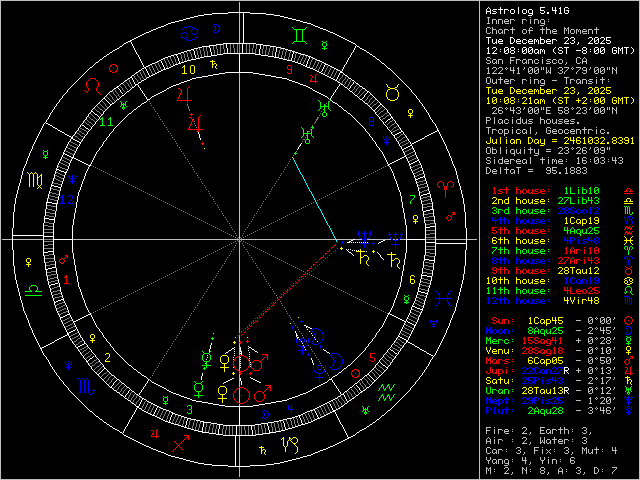This screenshot has height=480, width=640.
Task: Select the Sagittarius arrow on the chart wheel
Action: pyautogui.click(x=181, y=439)
